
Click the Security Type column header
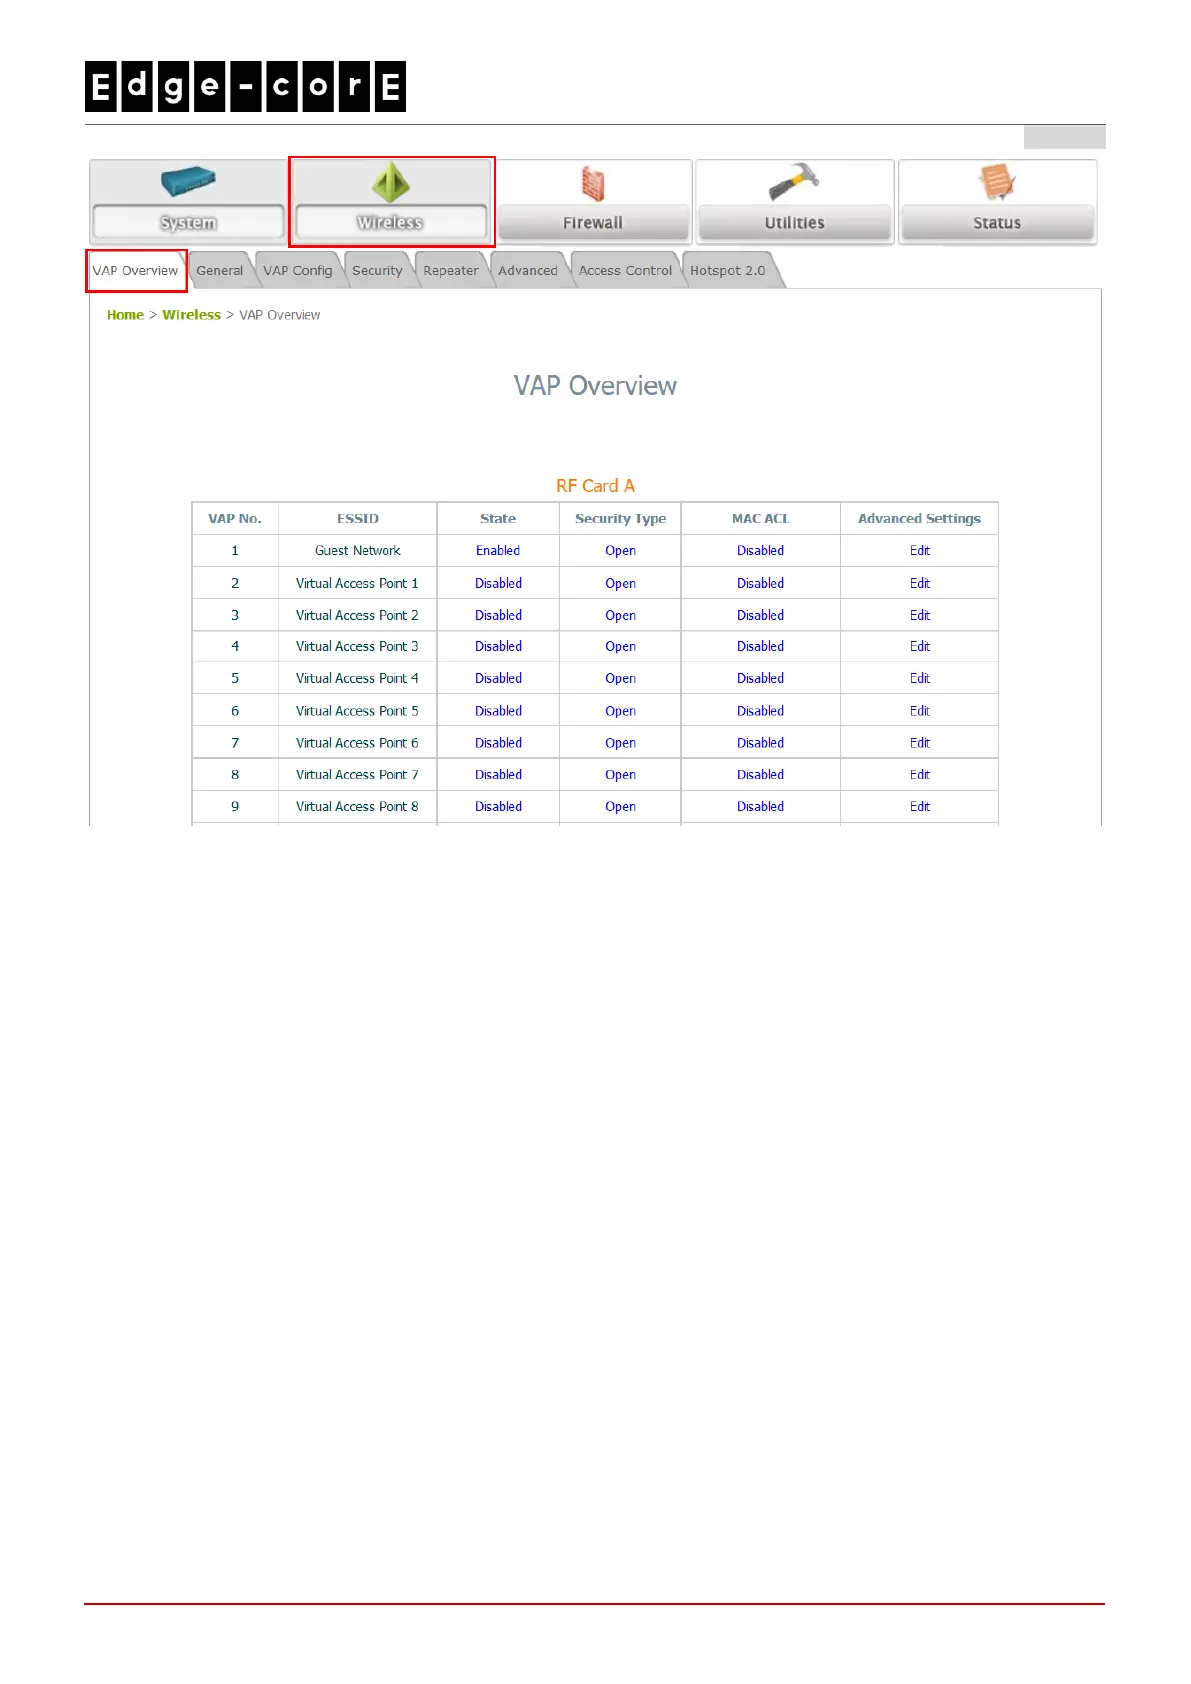click(x=620, y=519)
